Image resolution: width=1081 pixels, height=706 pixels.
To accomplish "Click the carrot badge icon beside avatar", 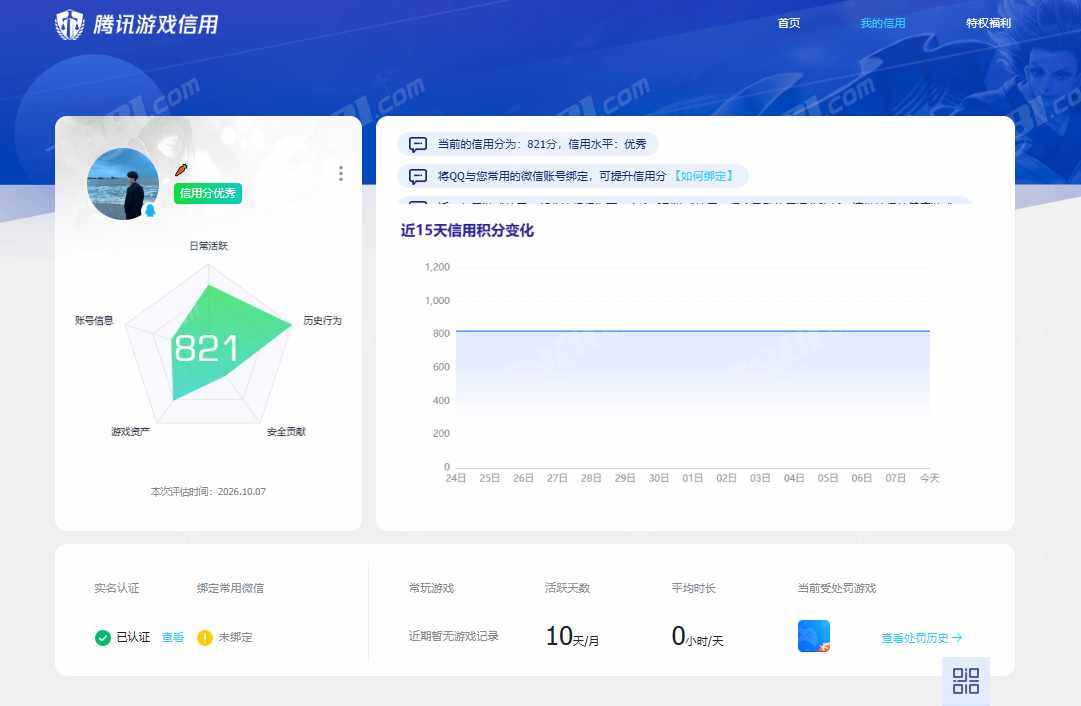I will click(181, 169).
